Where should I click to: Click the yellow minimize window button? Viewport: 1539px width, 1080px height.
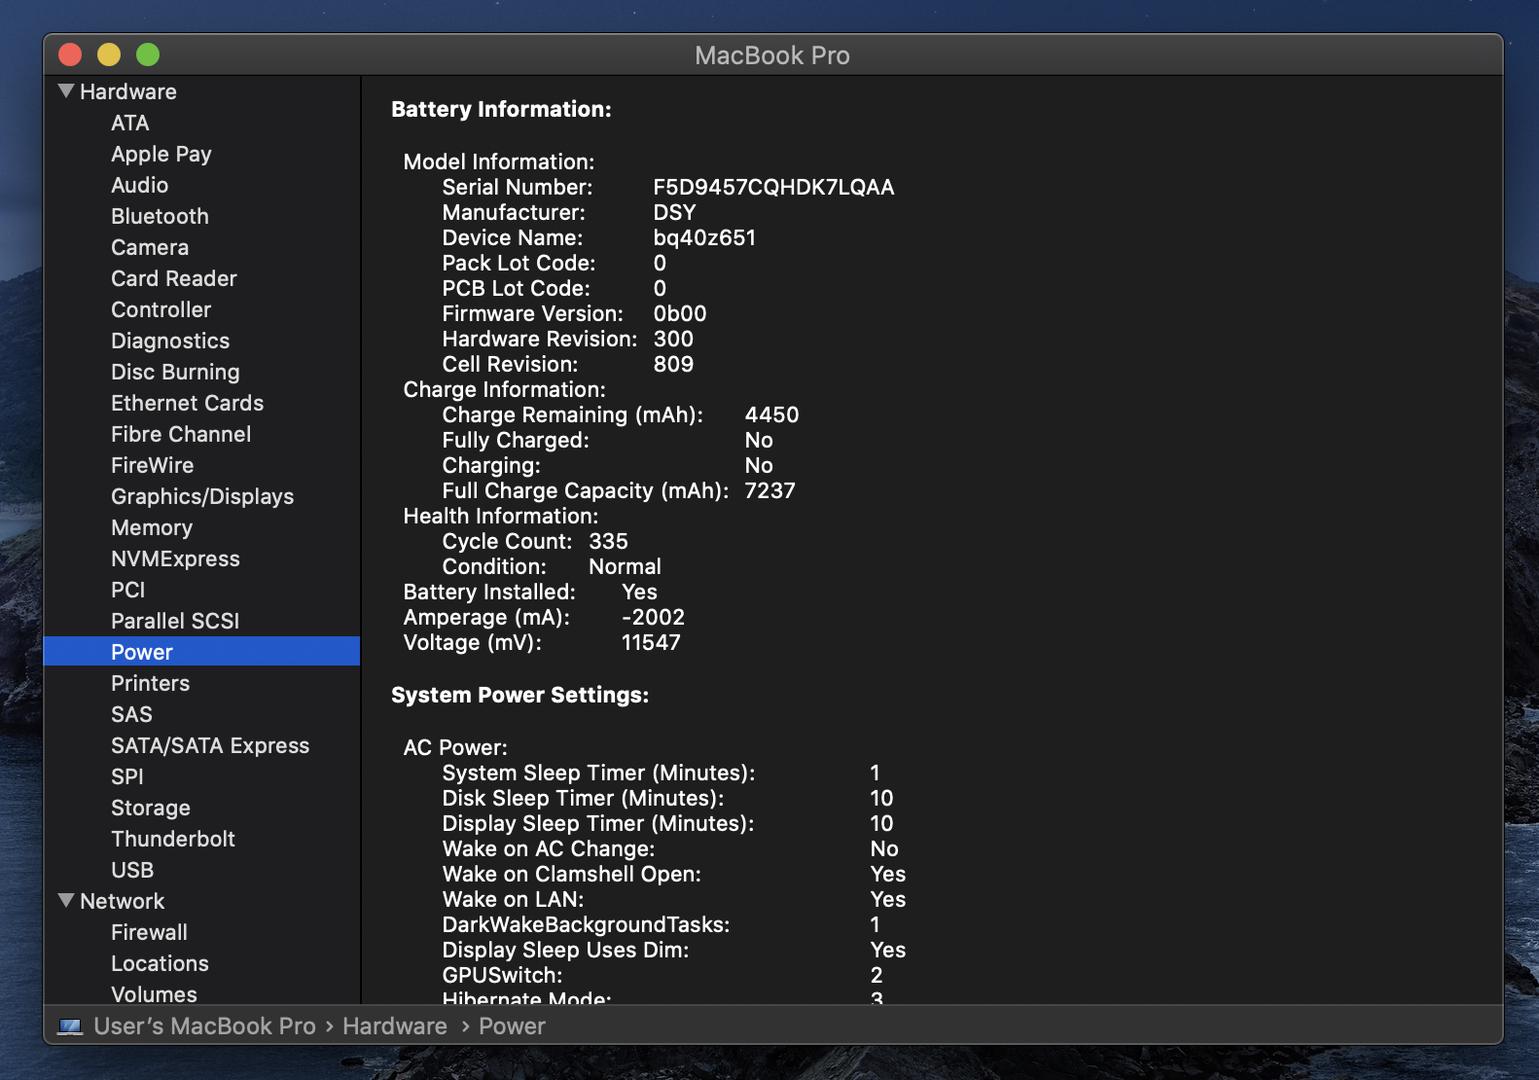coord(109,55)
